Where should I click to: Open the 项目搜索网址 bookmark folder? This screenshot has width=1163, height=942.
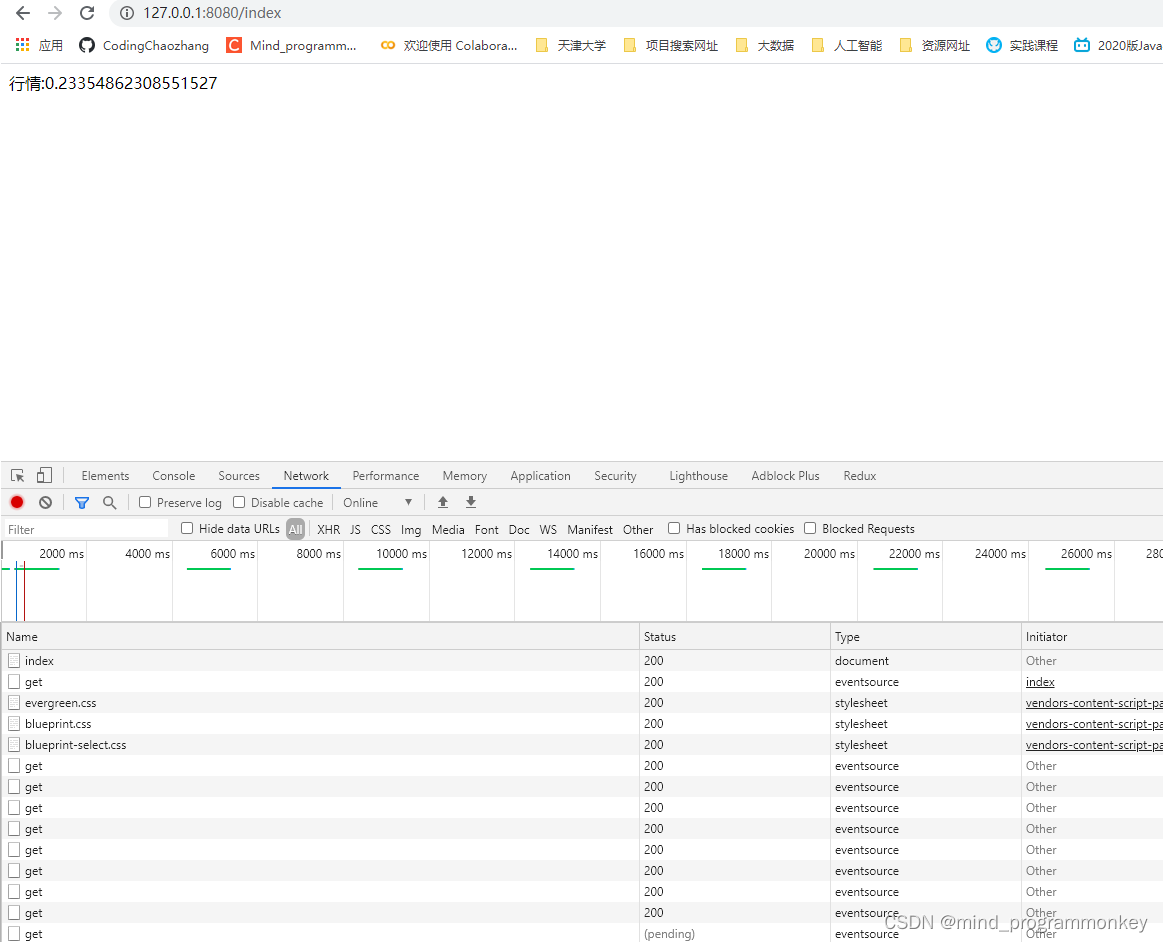pos(671,45)
